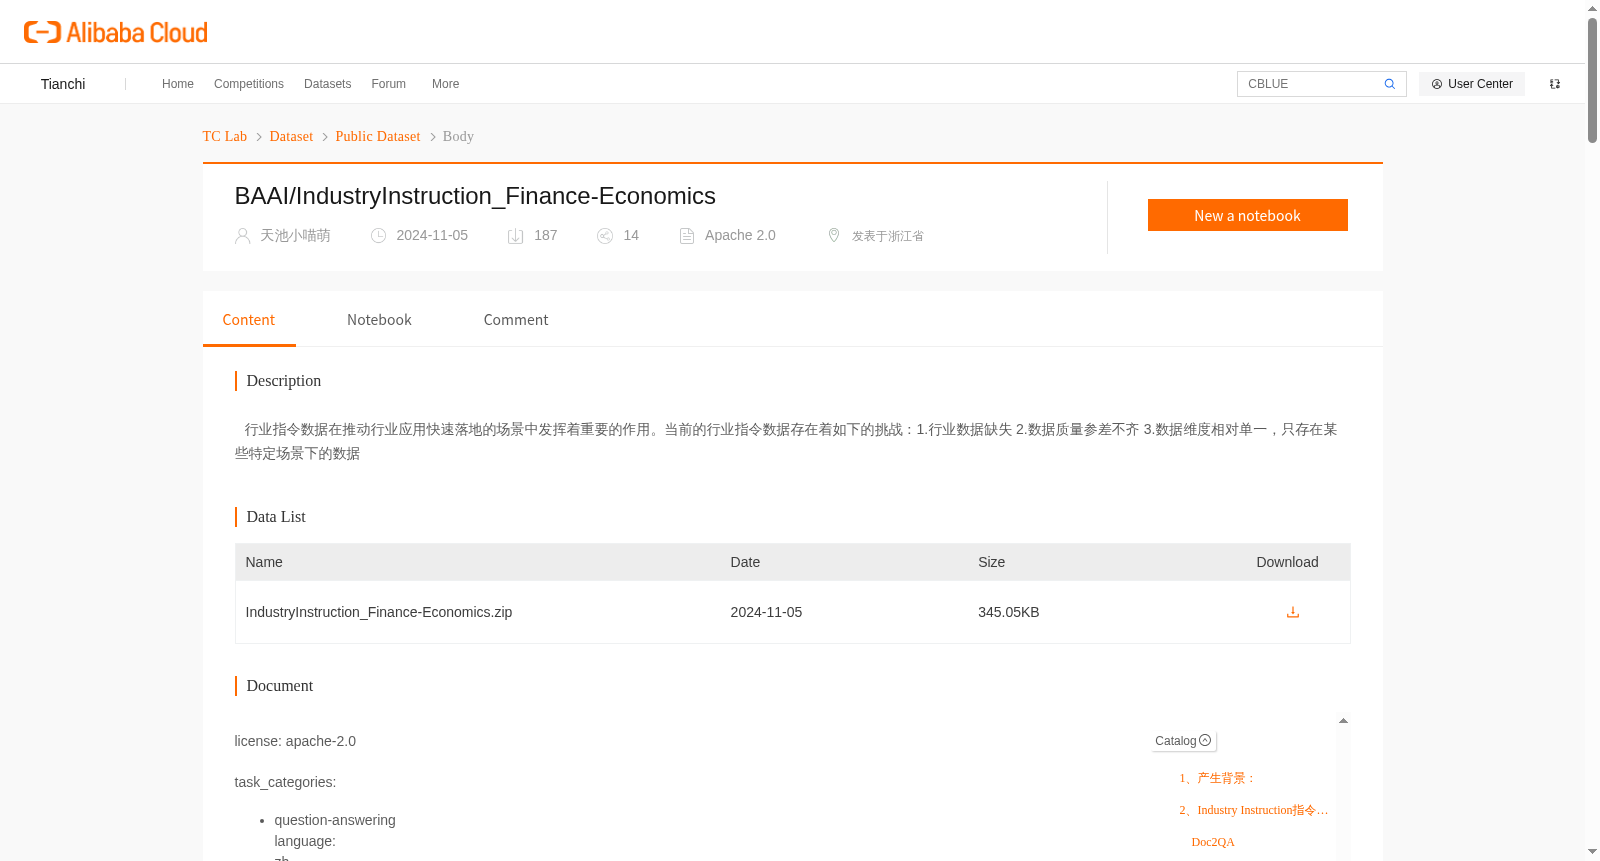Jump to Doc2QA catalog entry
1600x861 pixels.
click(1213, 842)
